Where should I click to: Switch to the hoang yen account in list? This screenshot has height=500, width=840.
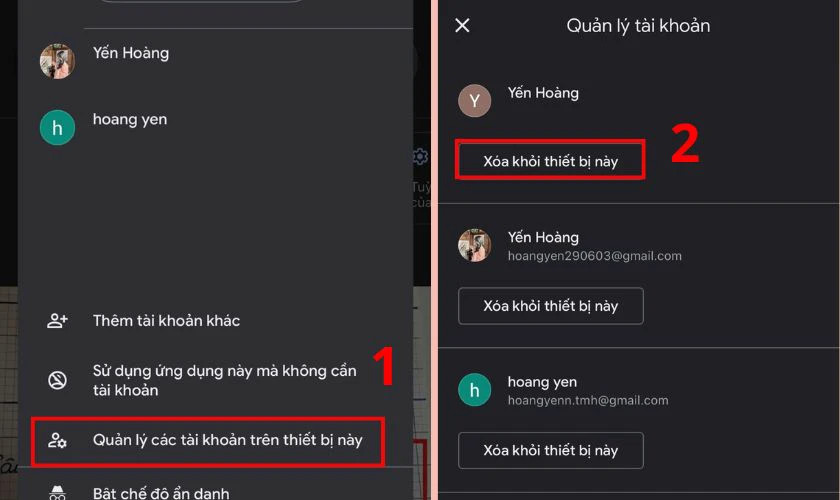(x=130, y=120)
